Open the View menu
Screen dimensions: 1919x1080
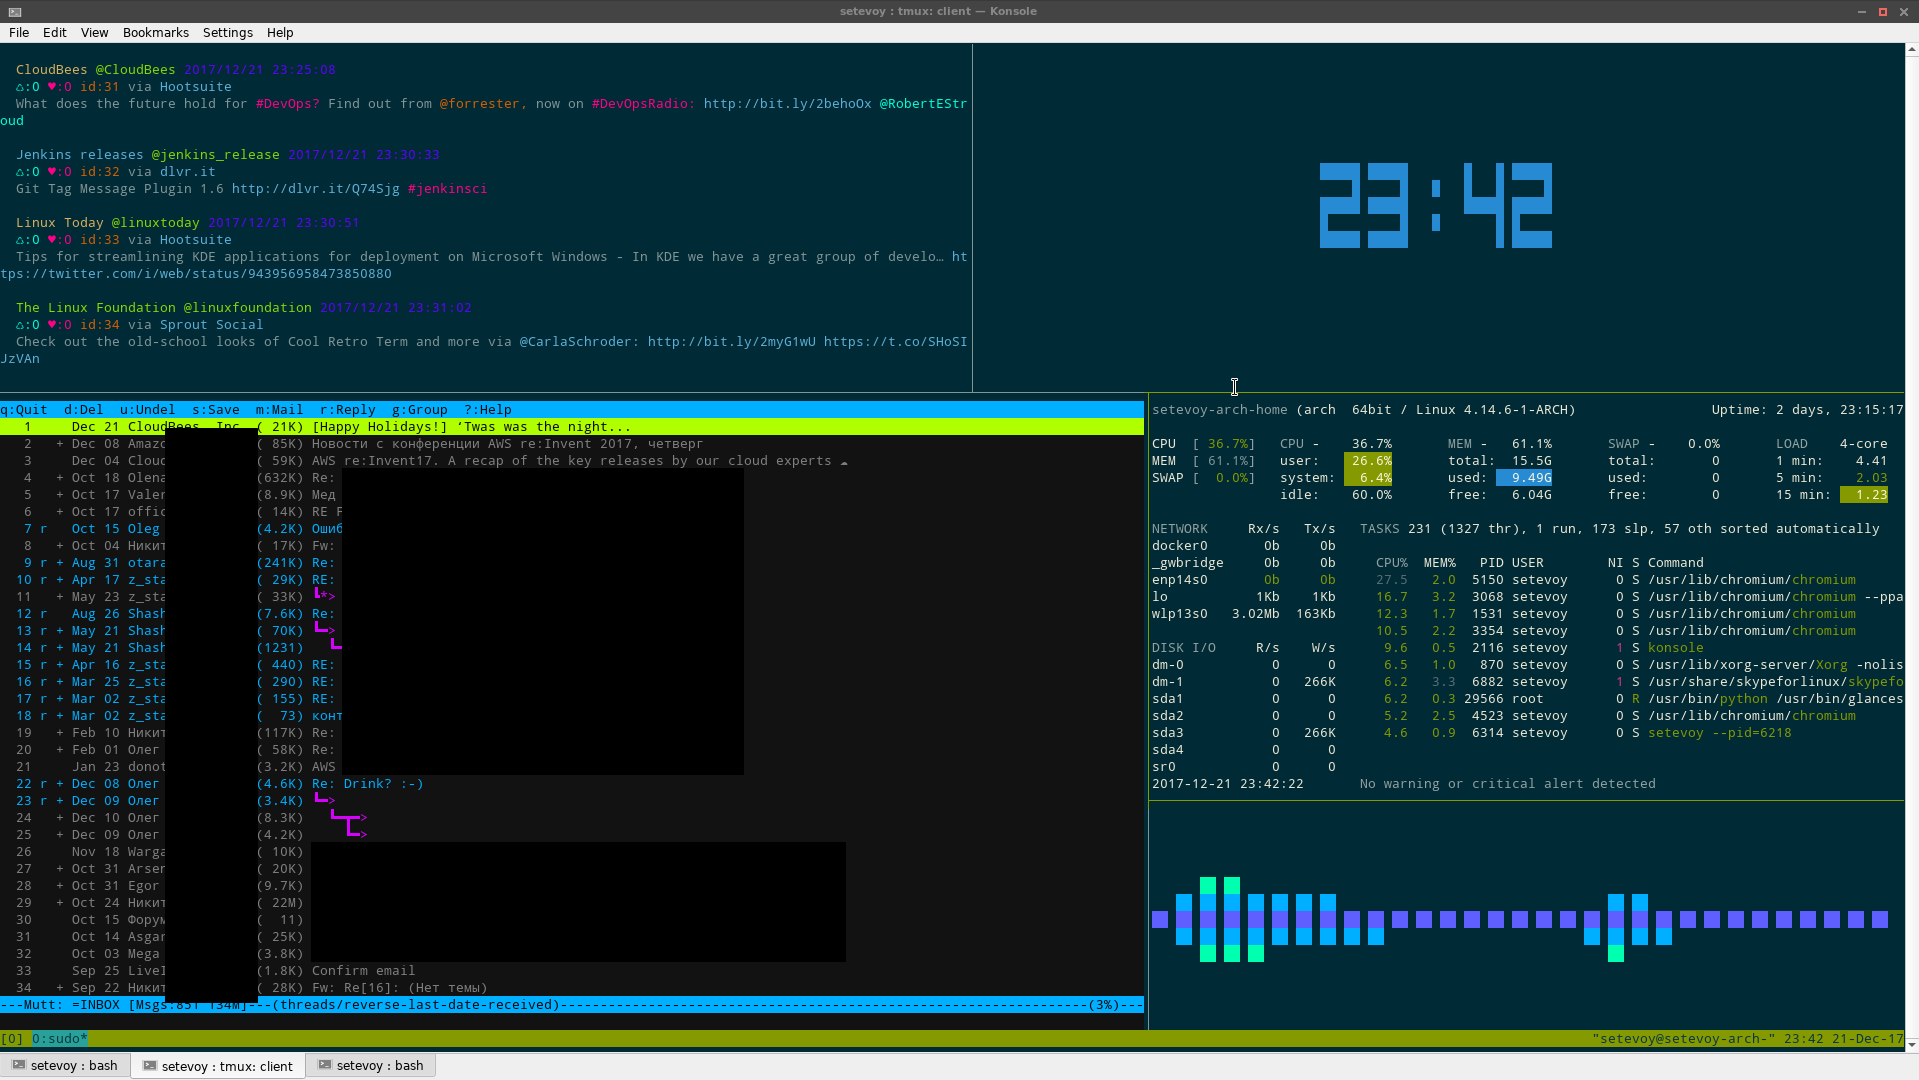pyautogui.click(x=94, y=32)
